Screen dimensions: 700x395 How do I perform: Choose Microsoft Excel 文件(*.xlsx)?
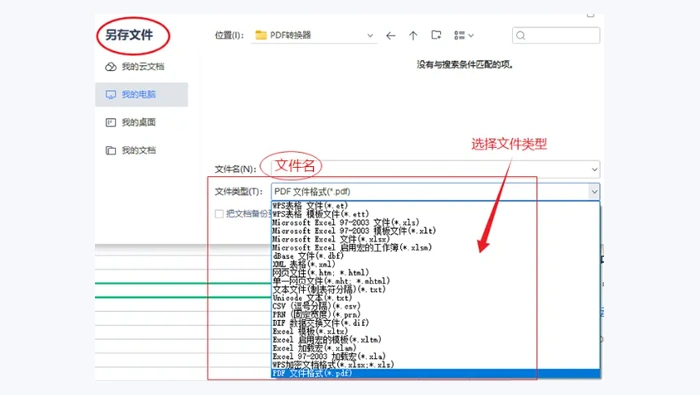click(435, 239)
